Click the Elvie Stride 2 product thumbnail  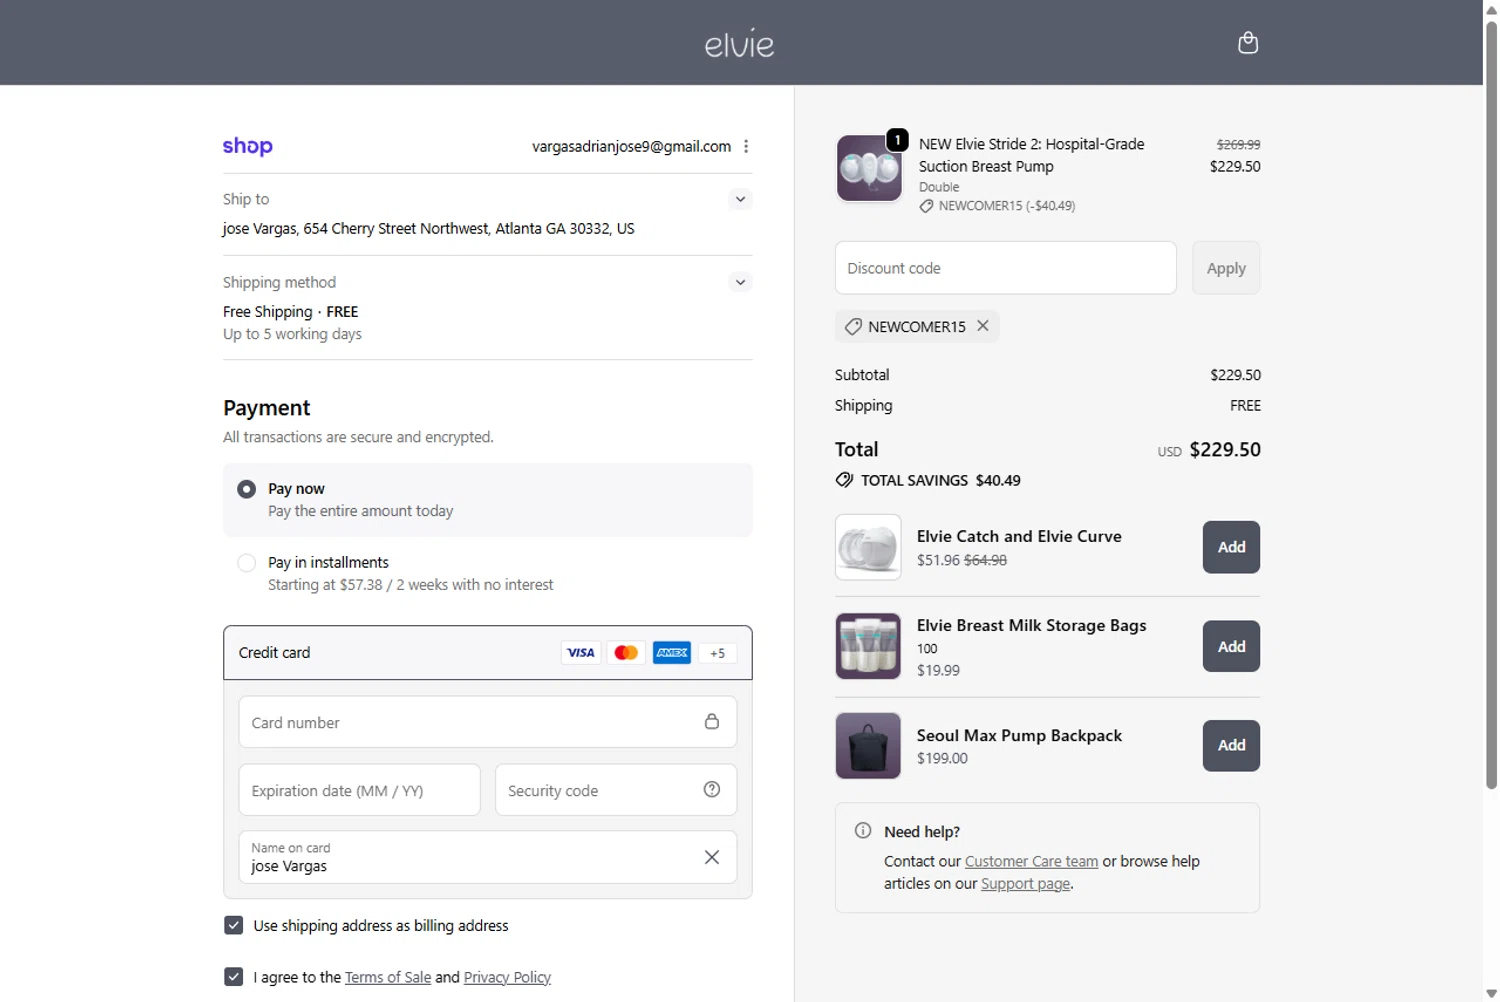click(869, 168)
